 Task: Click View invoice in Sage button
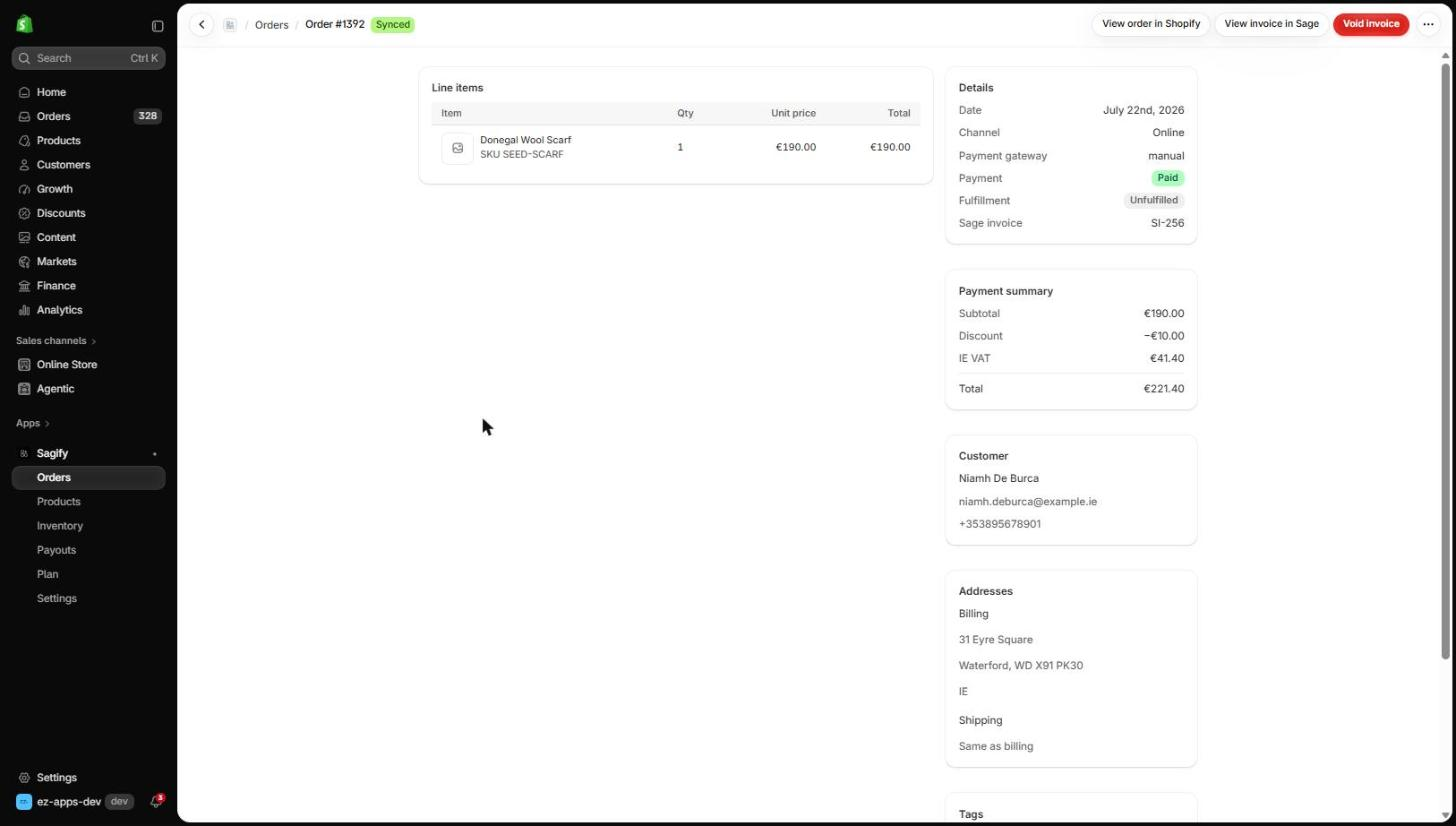[x=1271, y=24]
